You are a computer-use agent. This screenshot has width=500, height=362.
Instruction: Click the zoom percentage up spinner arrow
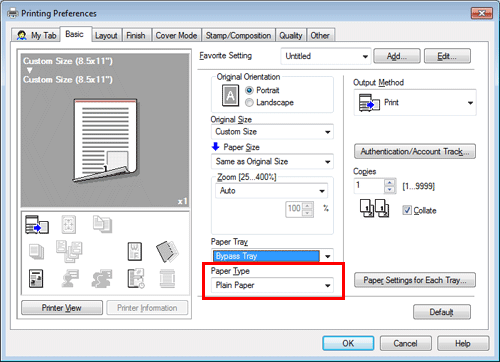(308, 206)
